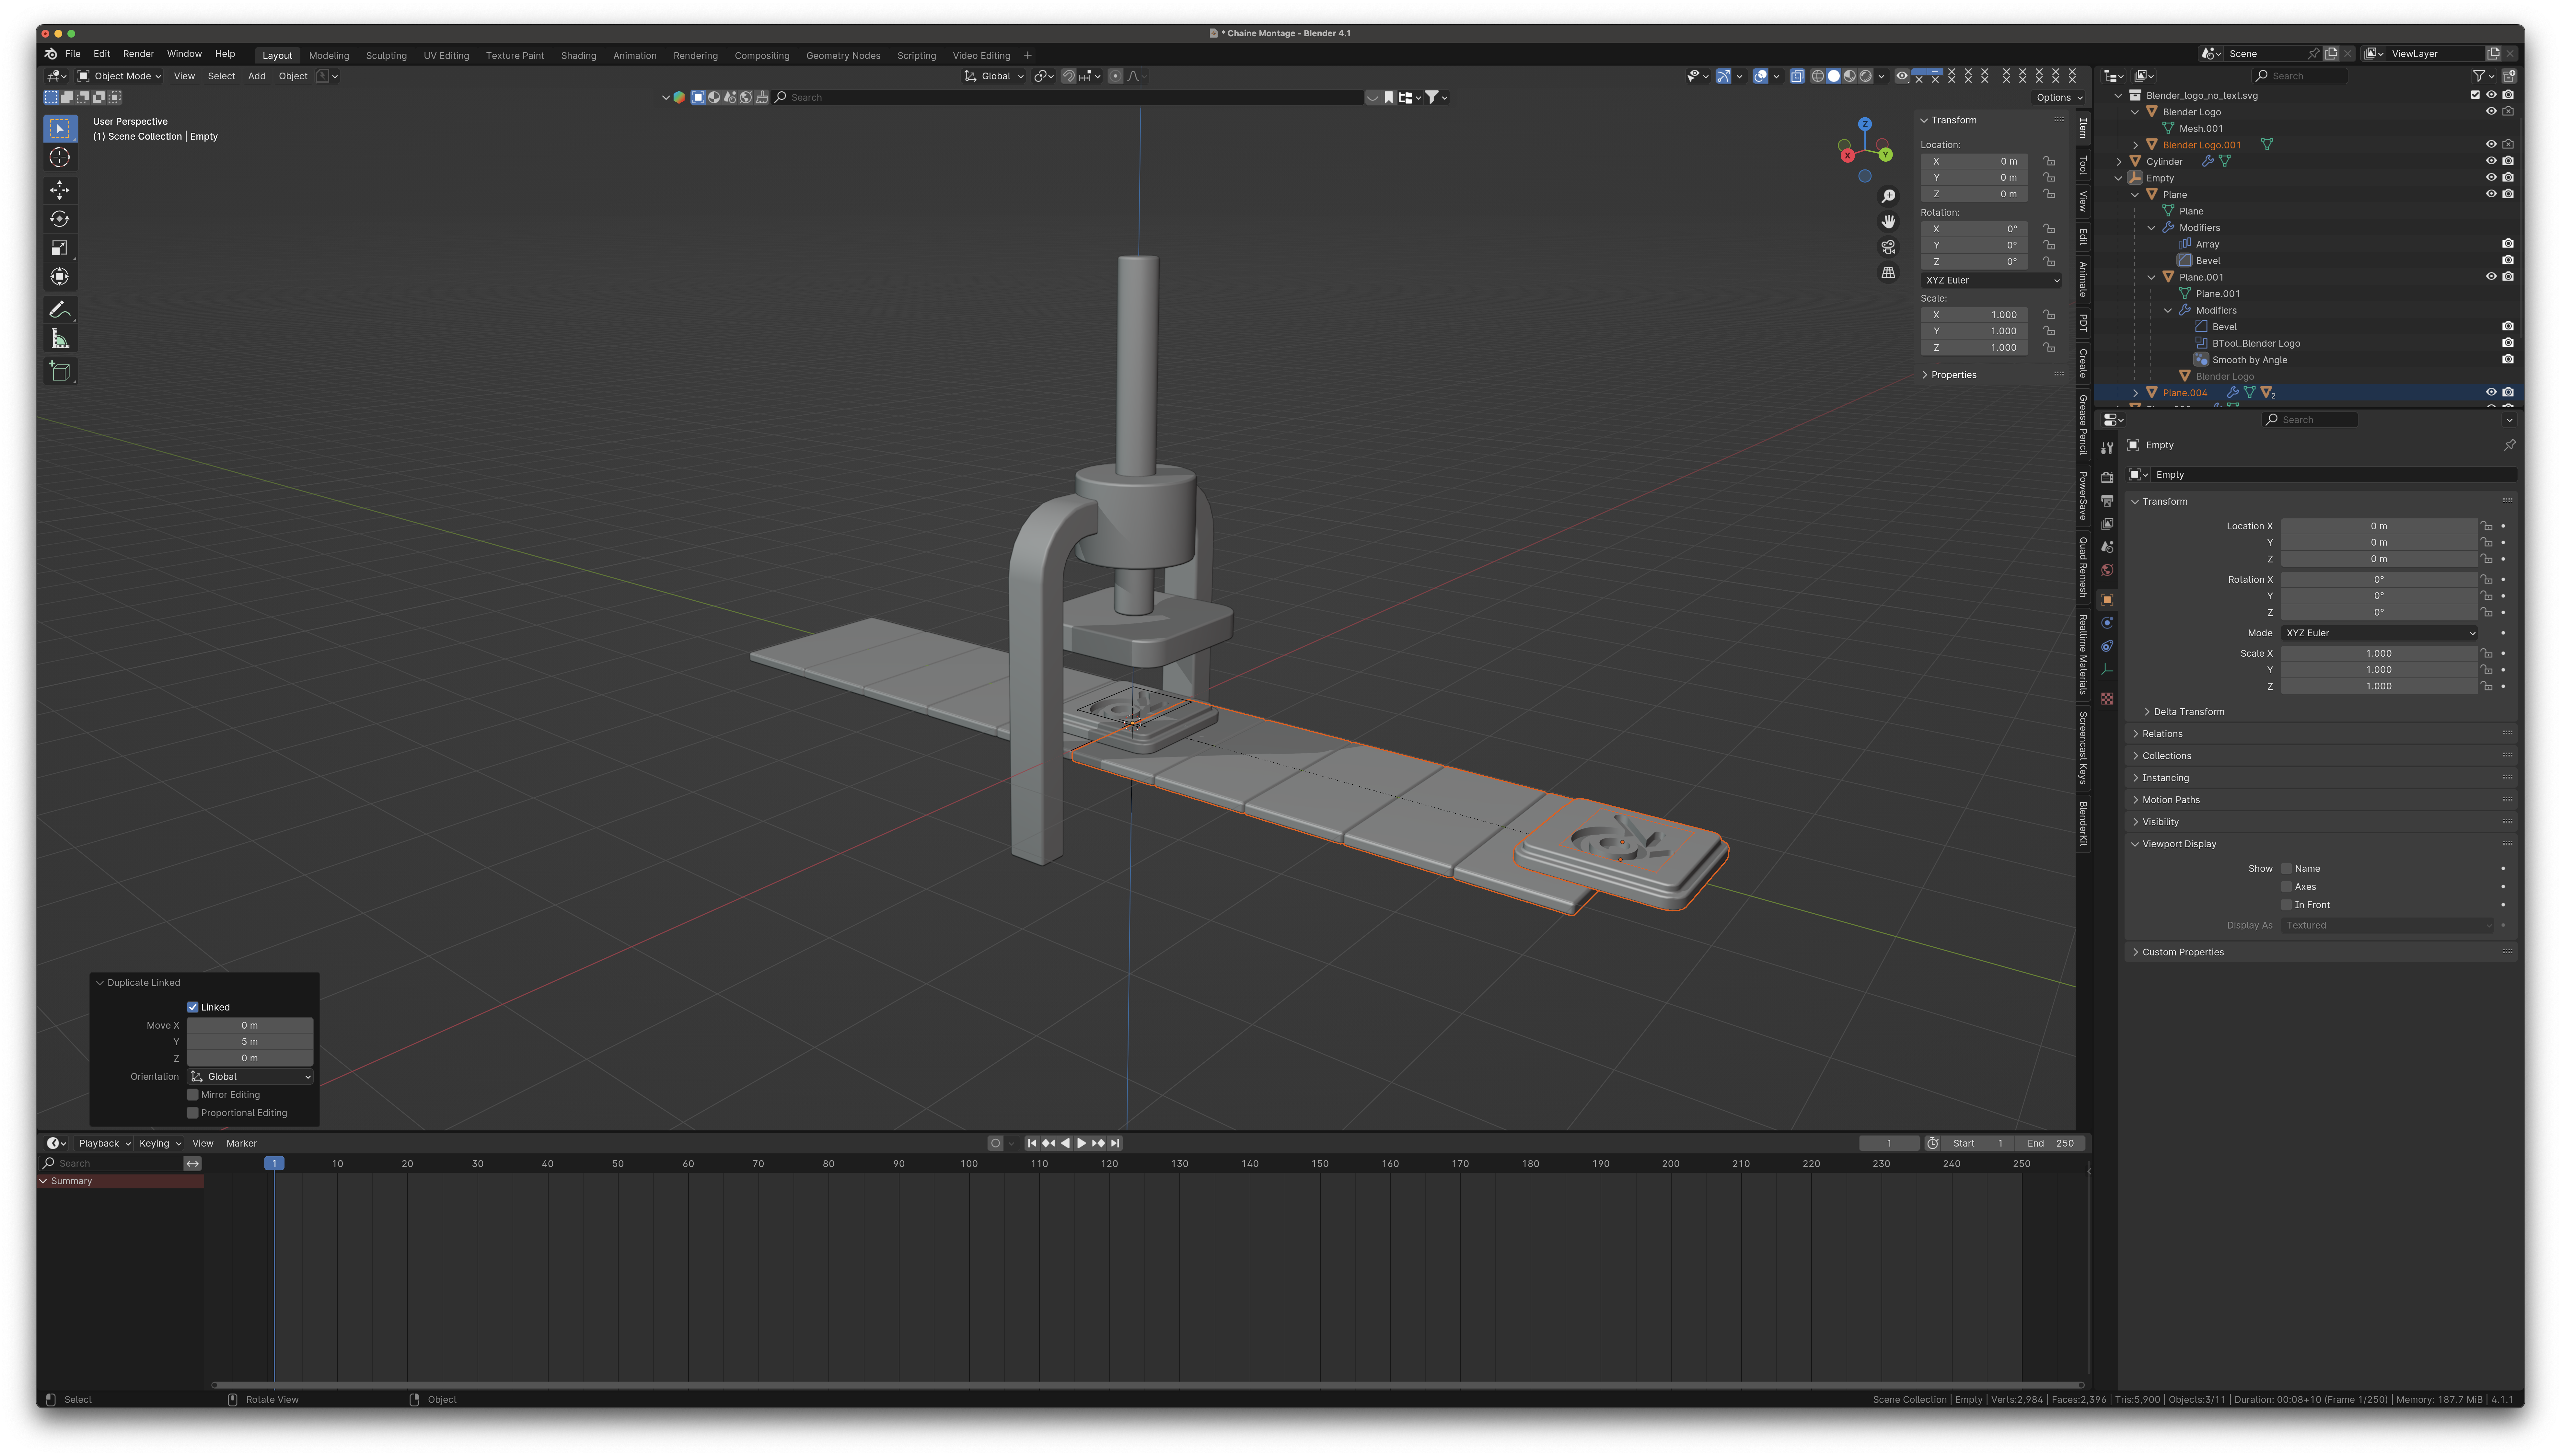The image size is (2561, 1456).
Task: Toggle exclude checkbox for Blender_logo_no_text.svg collection
Action: (x=2475, y=95)
